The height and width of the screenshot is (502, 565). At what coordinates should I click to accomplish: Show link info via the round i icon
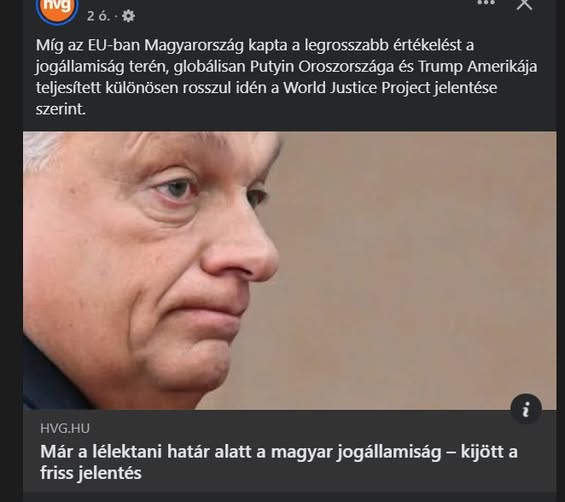pyautogui.click(x=526, y=409)
